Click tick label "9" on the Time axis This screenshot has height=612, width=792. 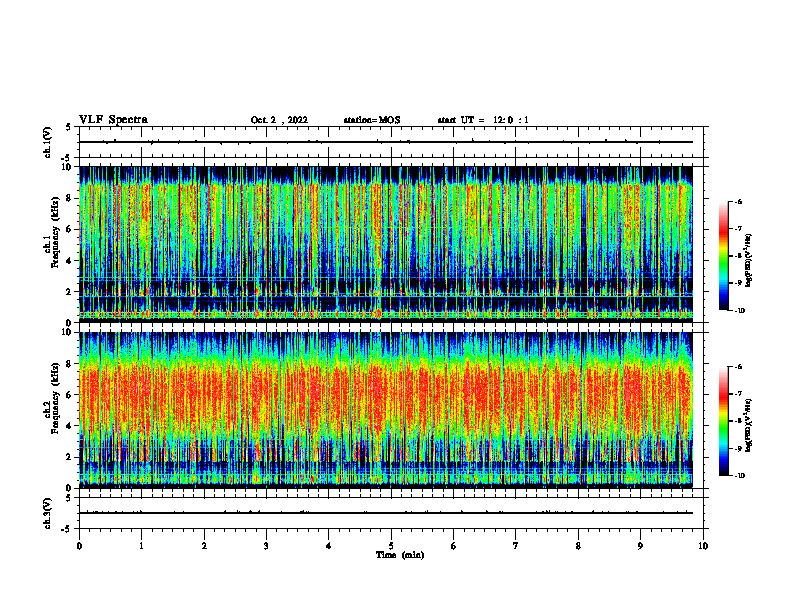coord(640,546)
